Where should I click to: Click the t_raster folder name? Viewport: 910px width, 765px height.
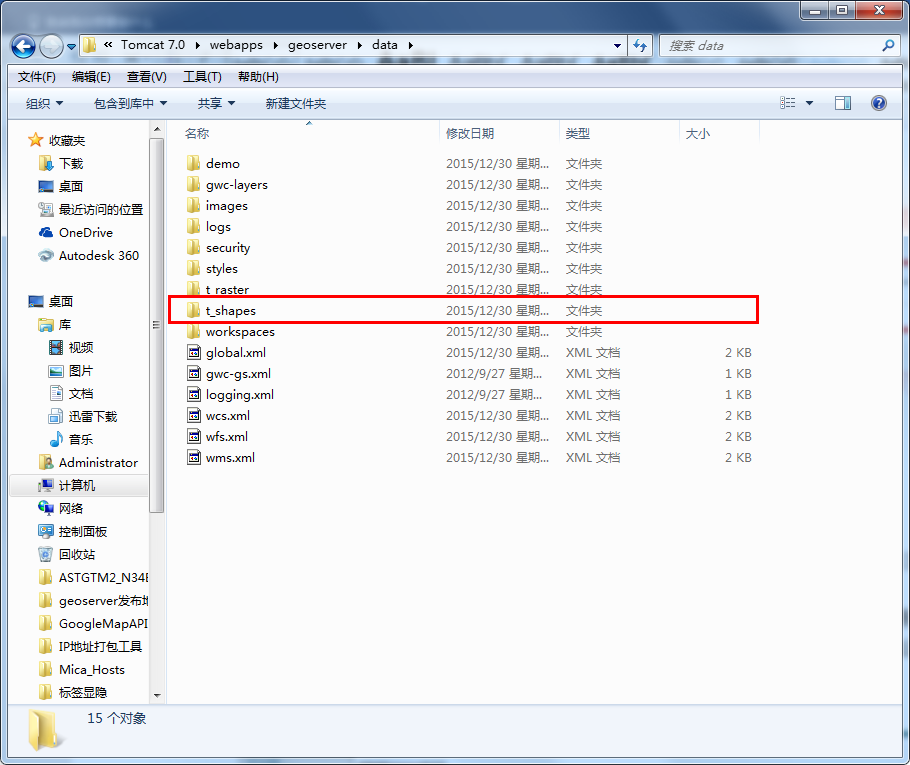point(227,290)
